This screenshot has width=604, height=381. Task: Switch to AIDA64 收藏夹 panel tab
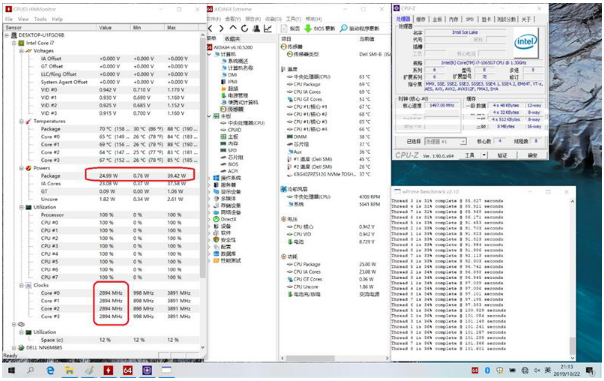coord(232,39)
